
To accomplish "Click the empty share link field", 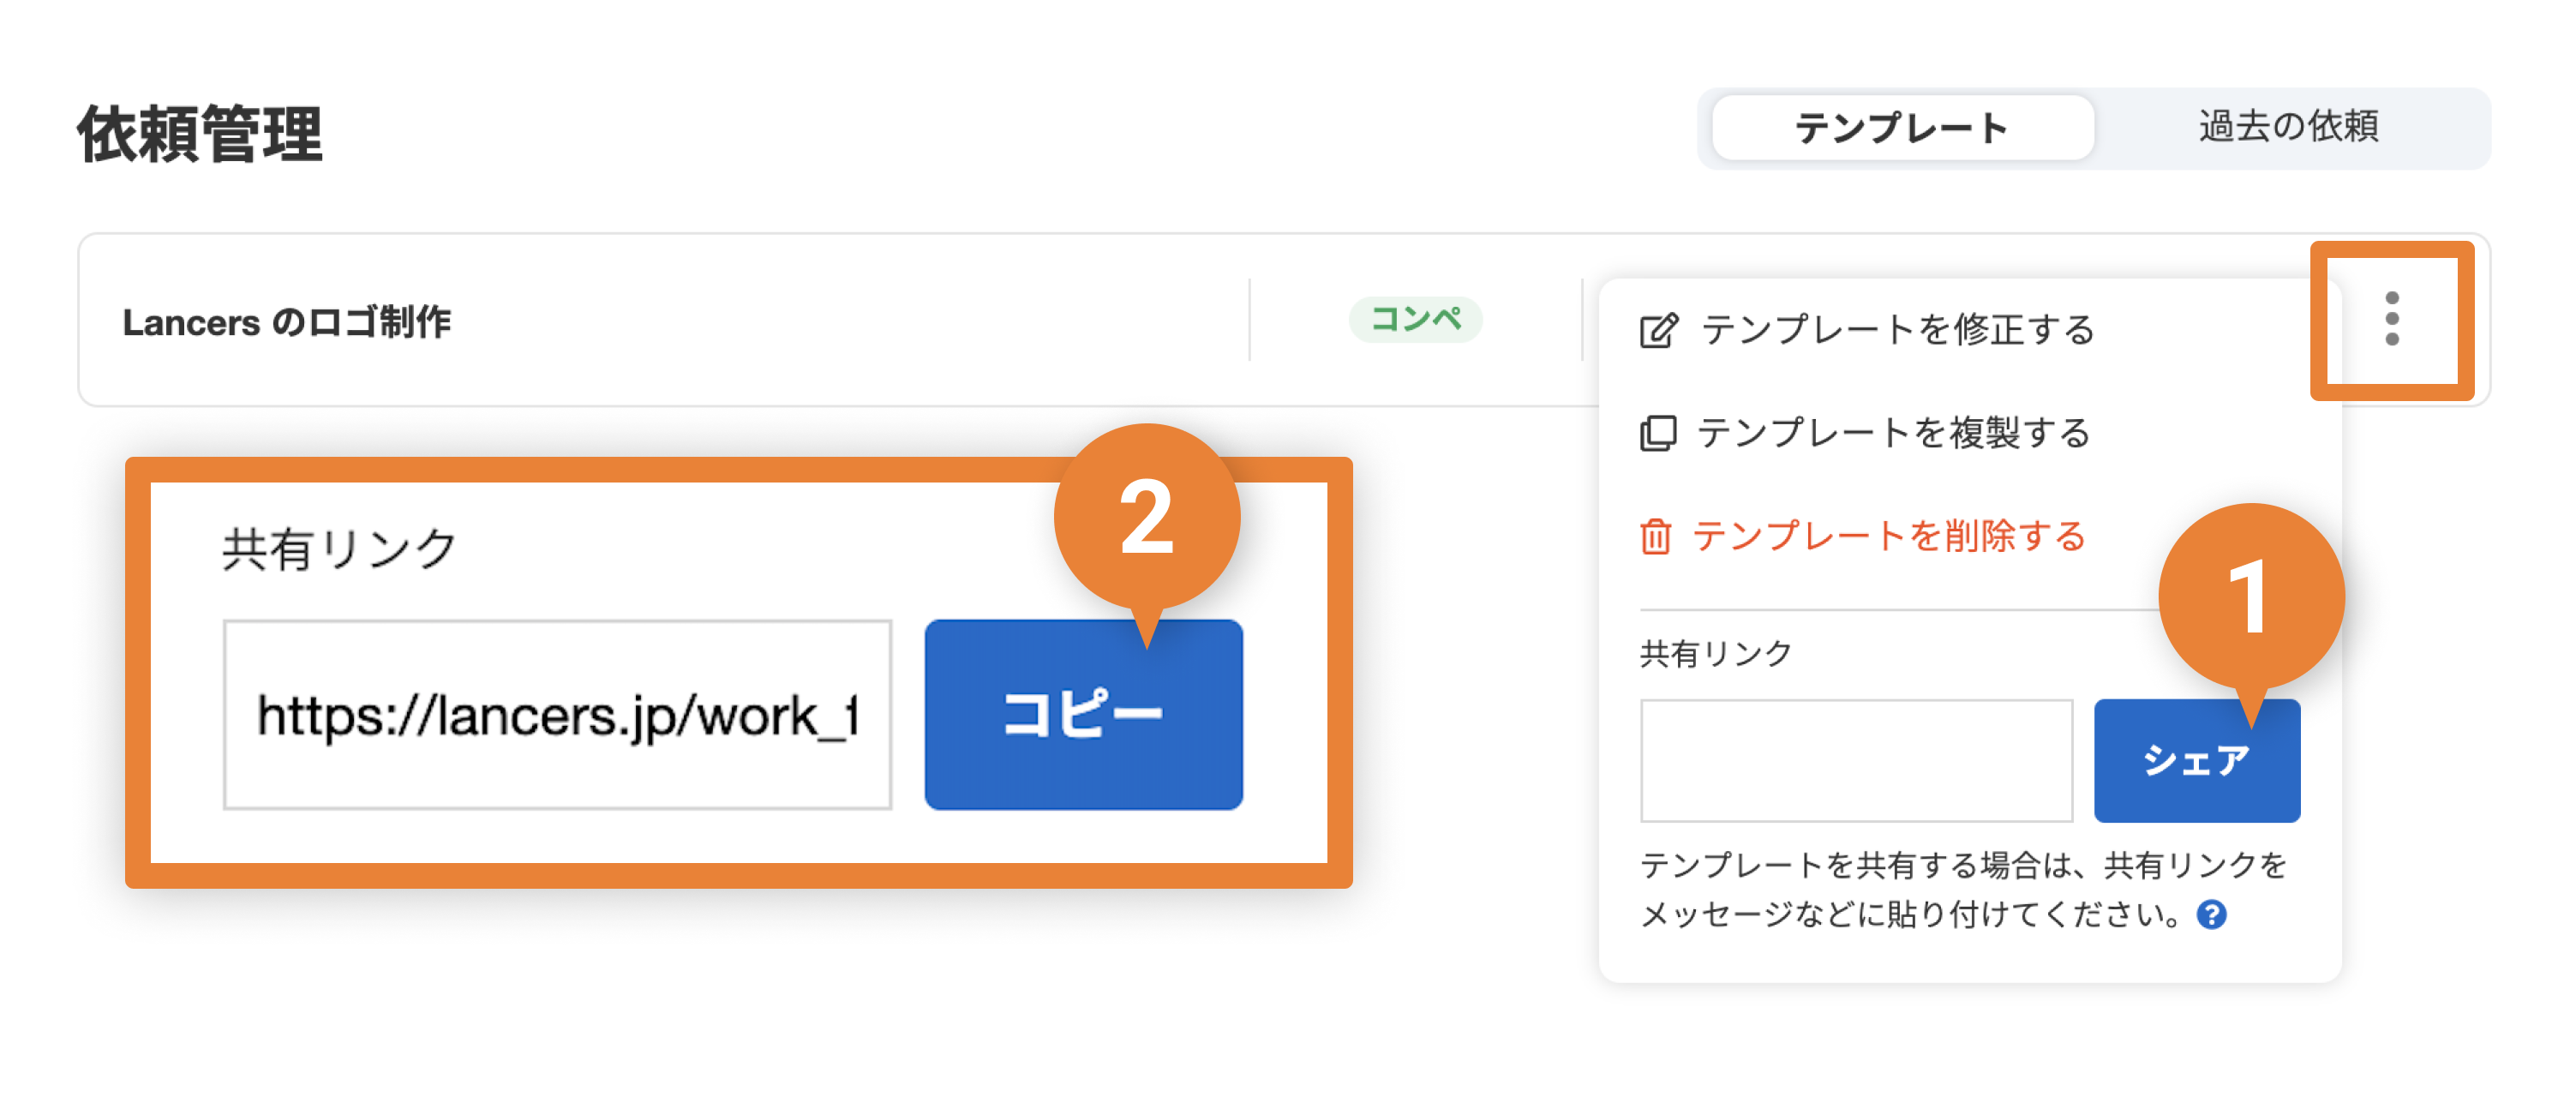I will (x=1856, y=760).
